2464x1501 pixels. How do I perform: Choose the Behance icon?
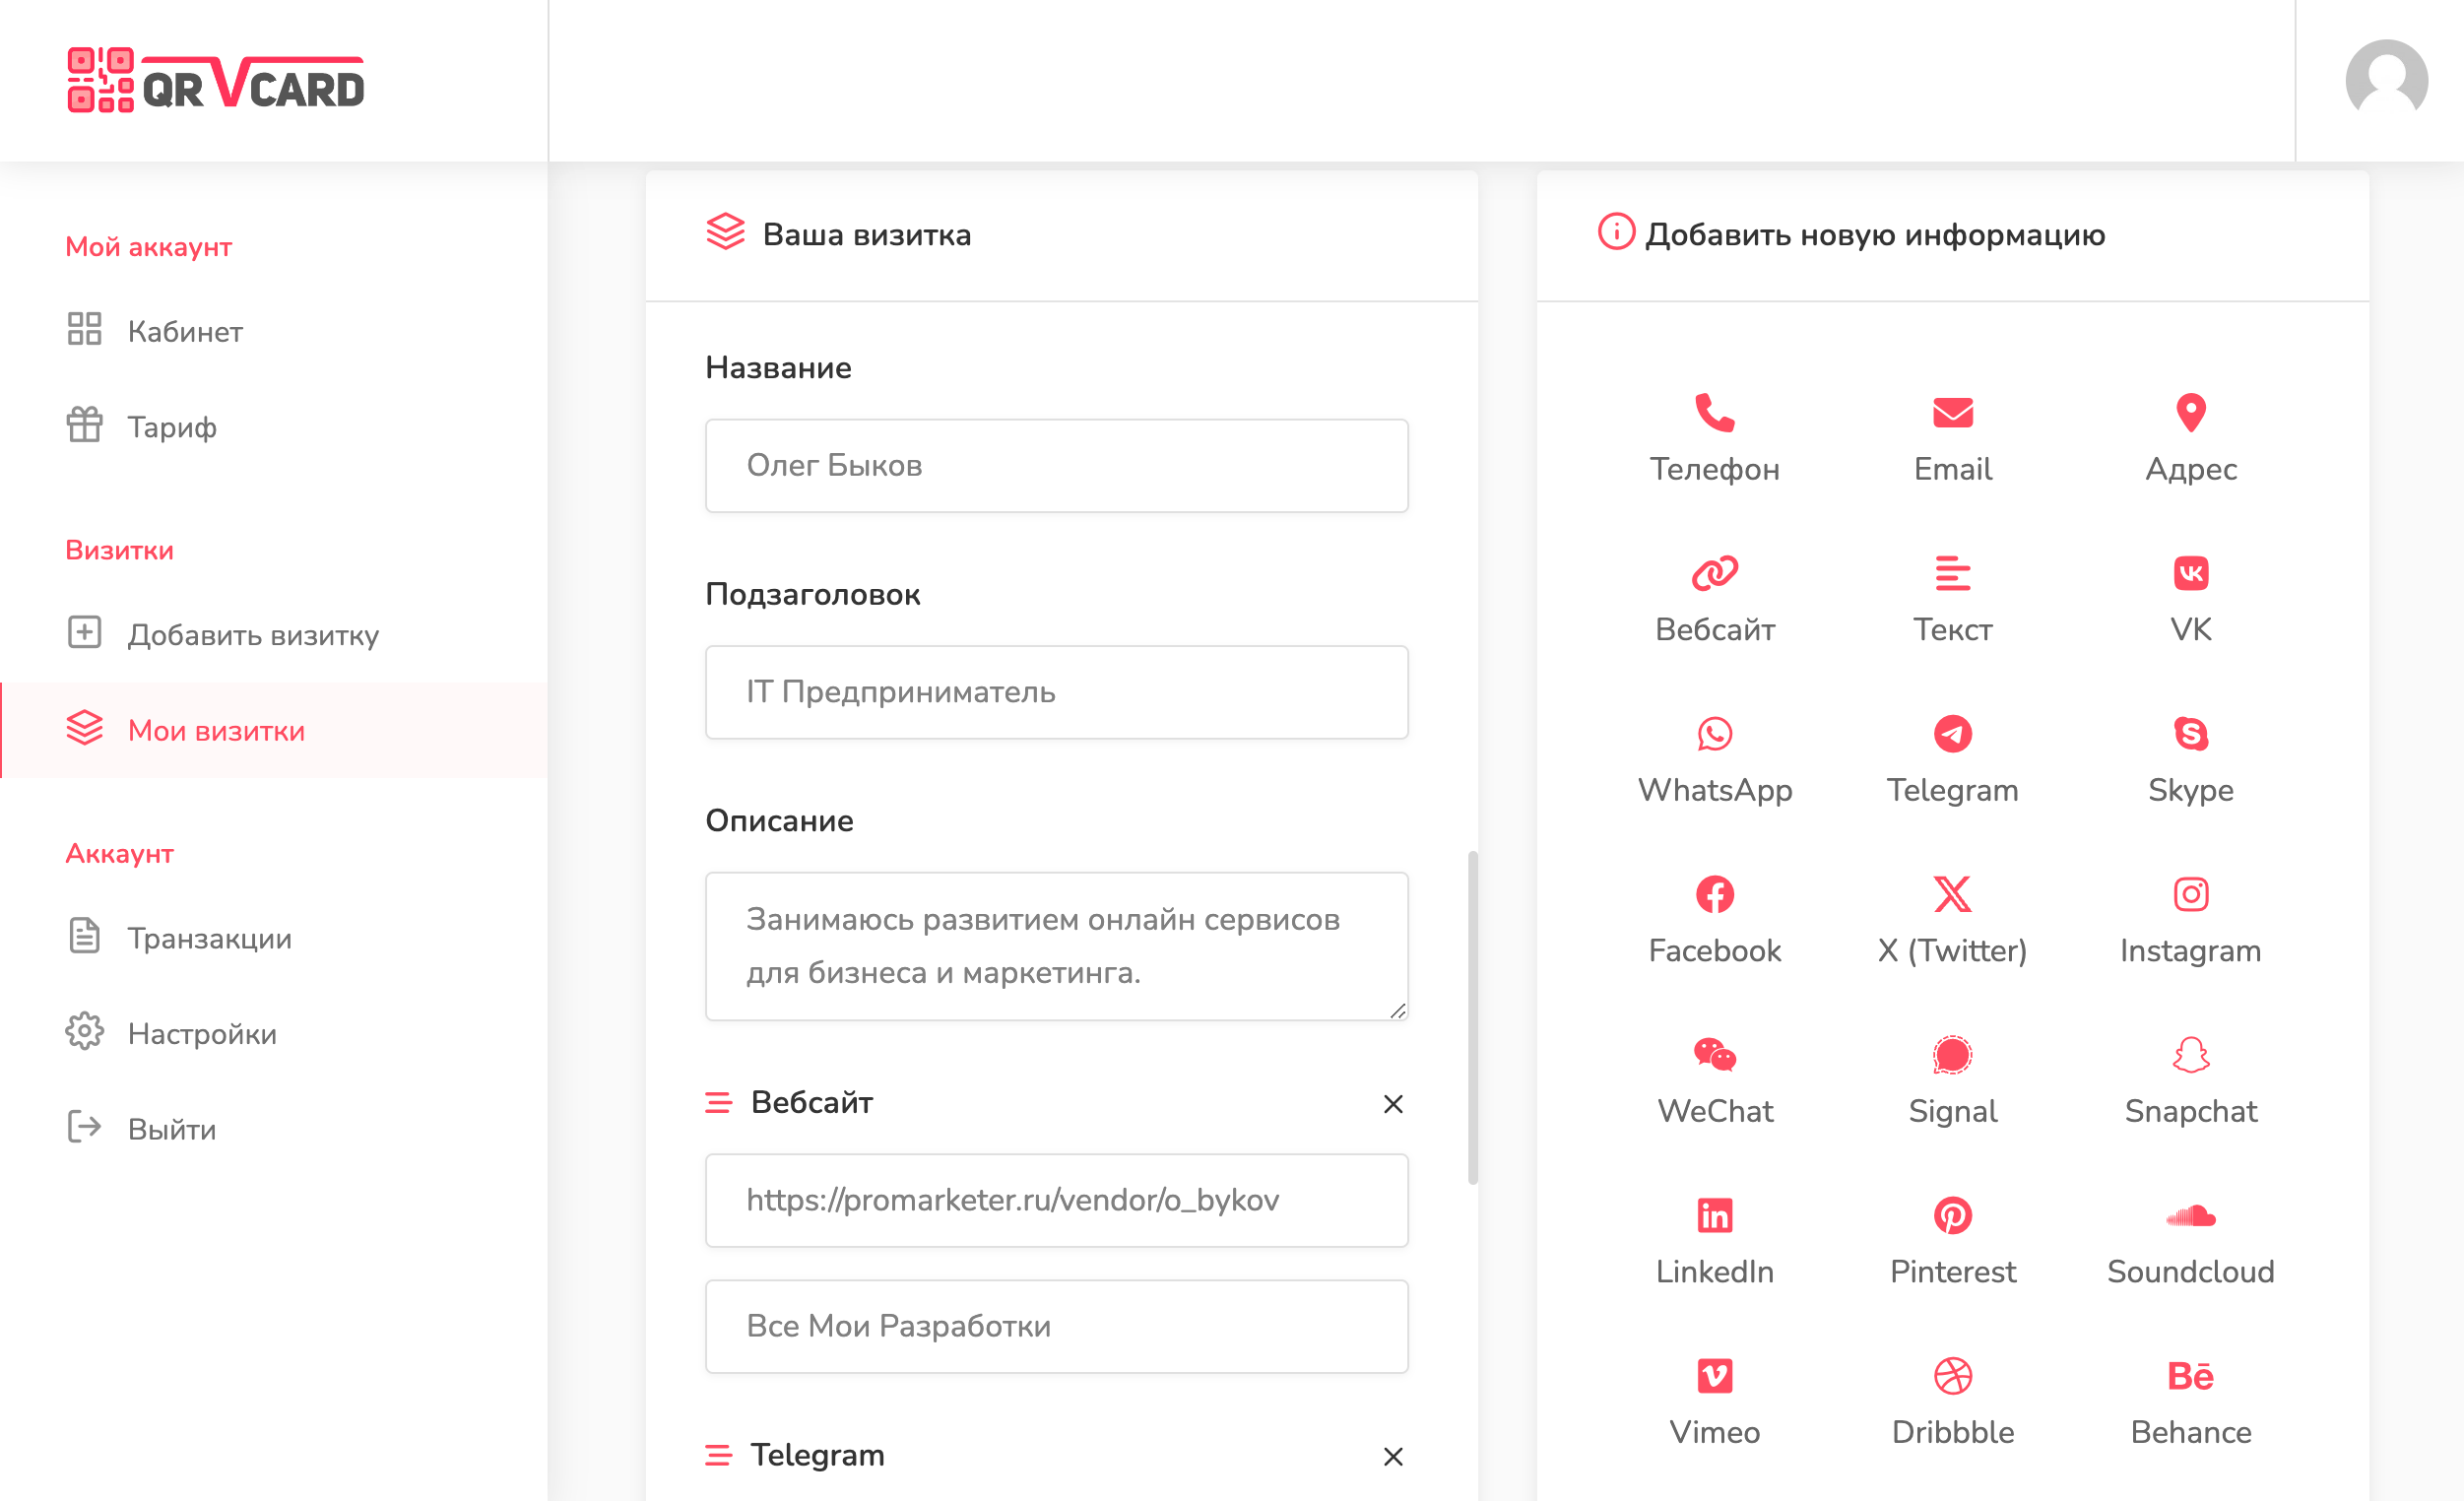[x=2190, y=1377]
